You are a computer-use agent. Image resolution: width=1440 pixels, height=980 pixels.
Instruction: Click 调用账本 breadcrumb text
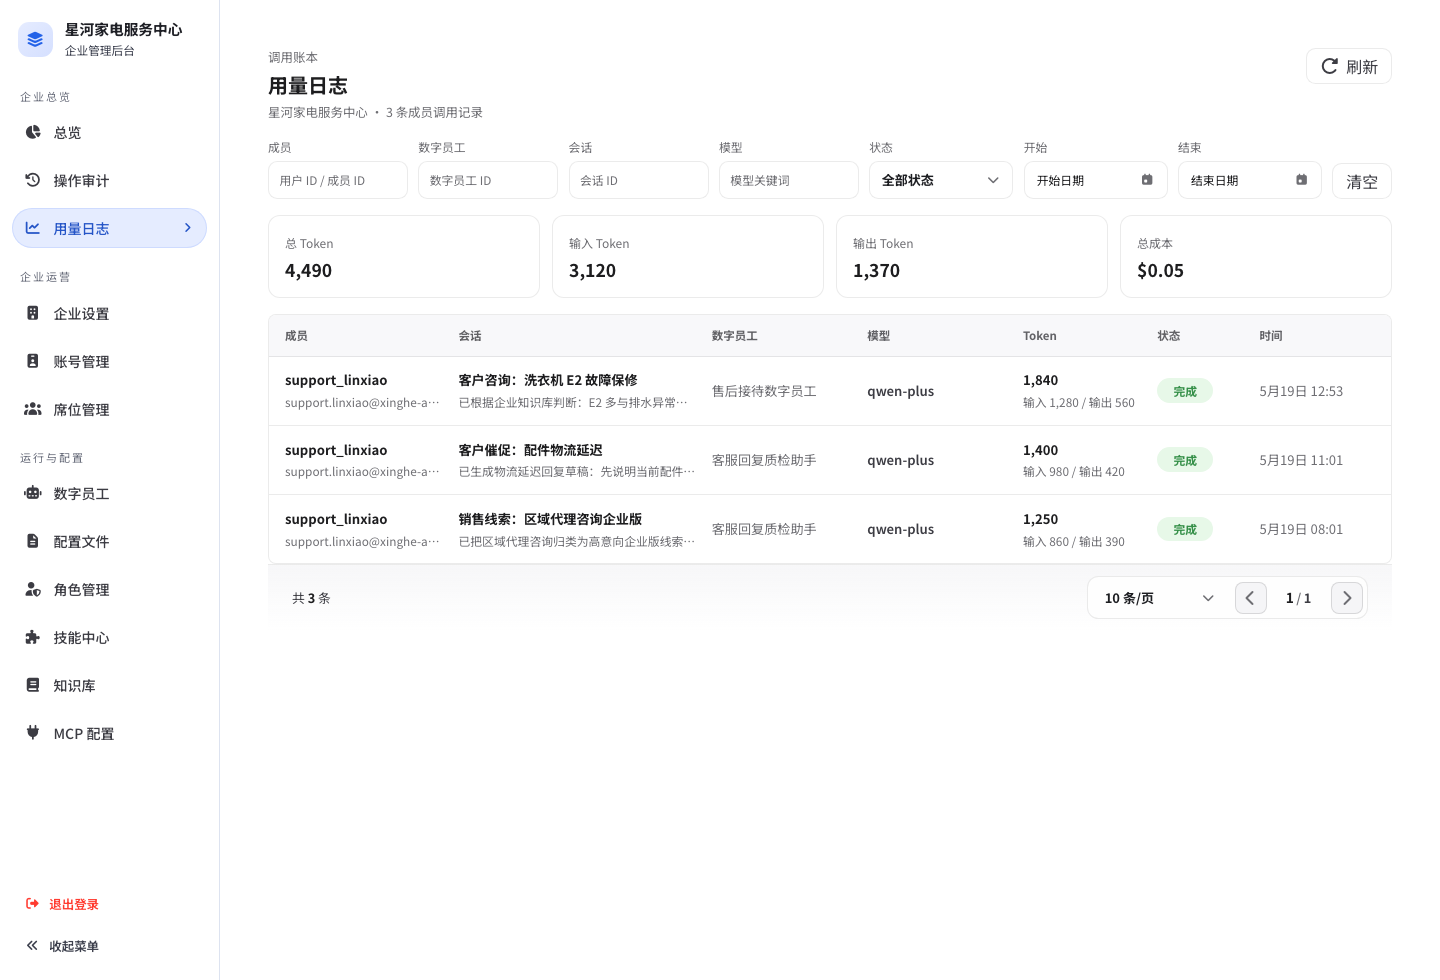click(293, 57)
